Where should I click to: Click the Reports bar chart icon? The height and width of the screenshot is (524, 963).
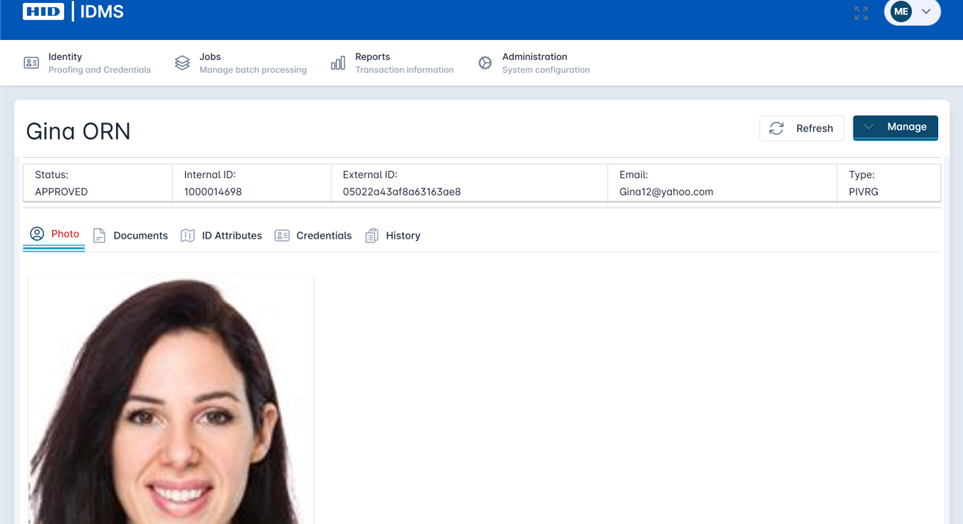(x=338, y=63)
